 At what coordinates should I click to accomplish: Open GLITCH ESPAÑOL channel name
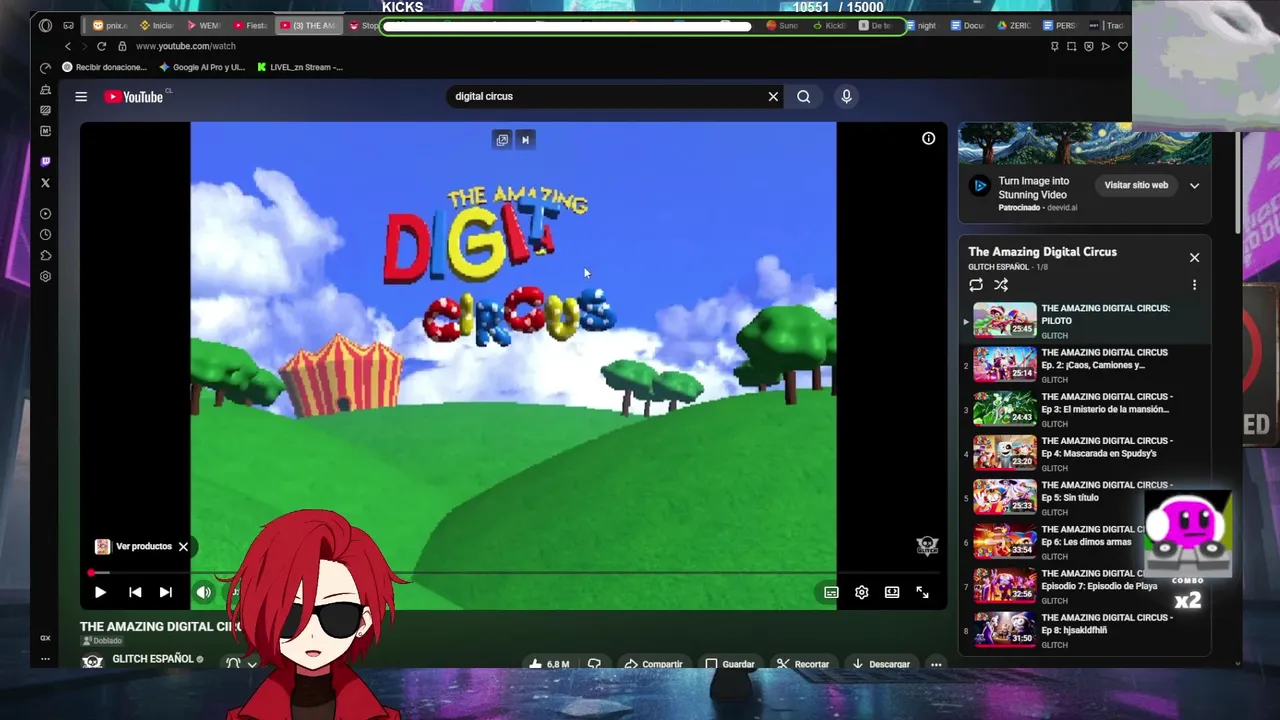click(x=153, y=659)
